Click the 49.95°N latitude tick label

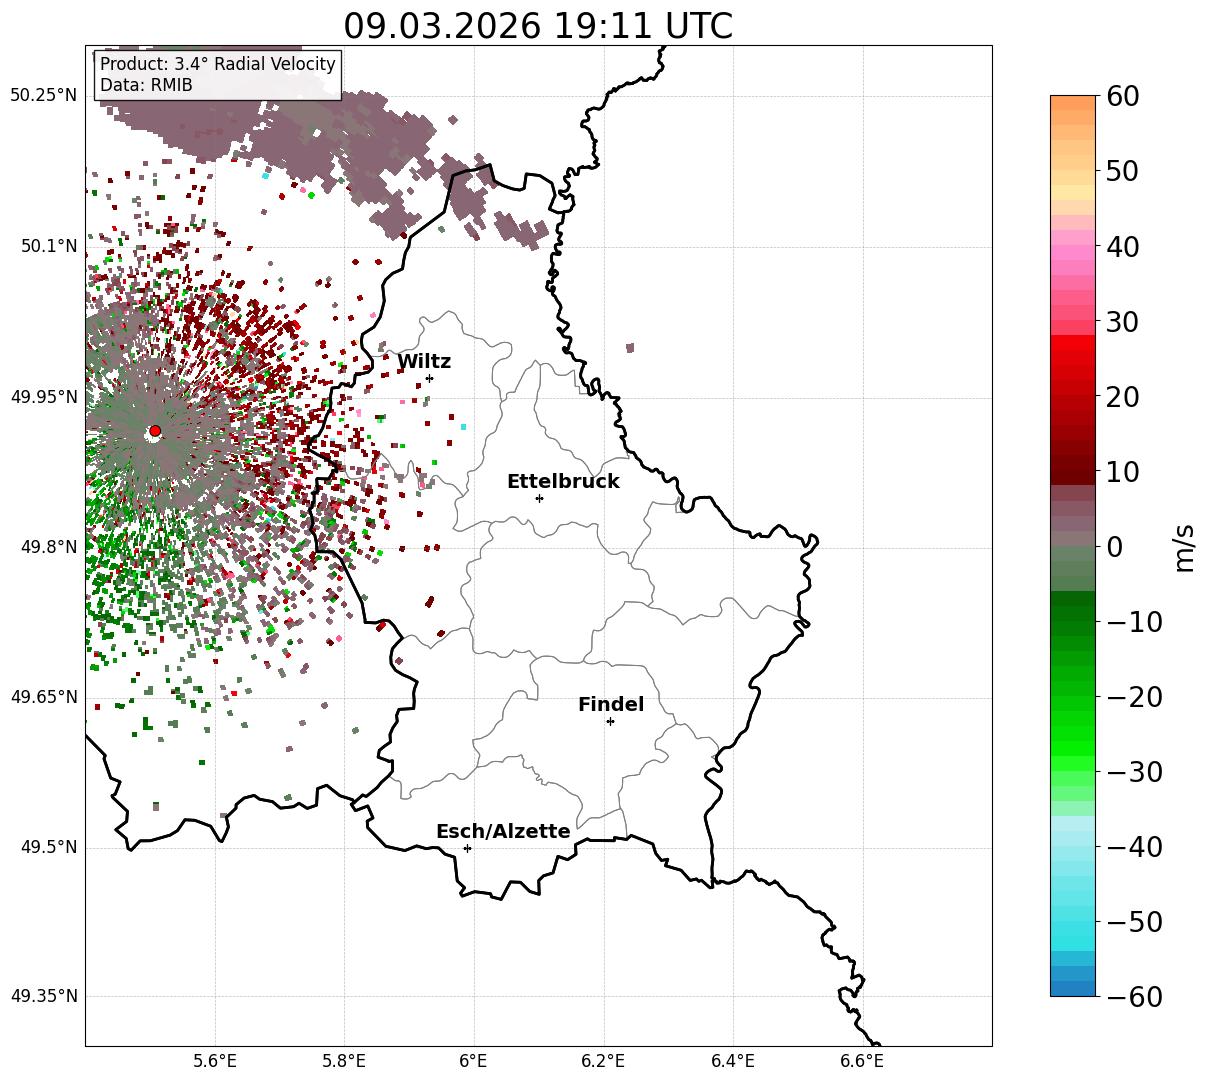[x=43, y=397]
